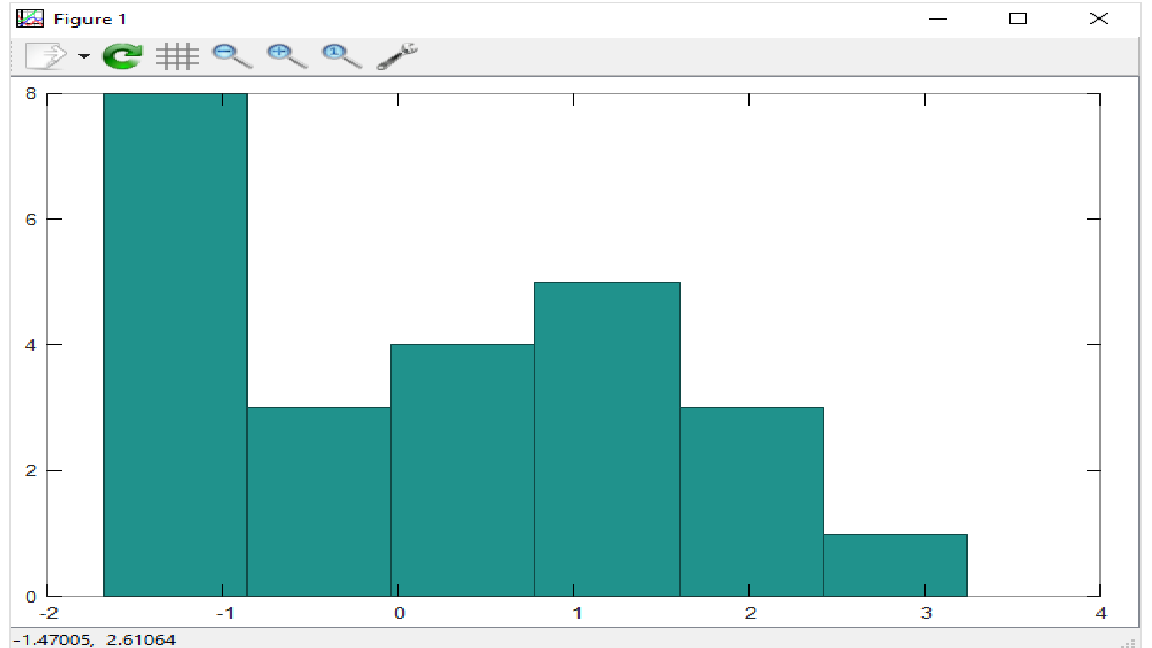Click the shortest histogram bar near 3
Image resolution: width=1152 pixels, height=648 pixels.
coord(895,565)
